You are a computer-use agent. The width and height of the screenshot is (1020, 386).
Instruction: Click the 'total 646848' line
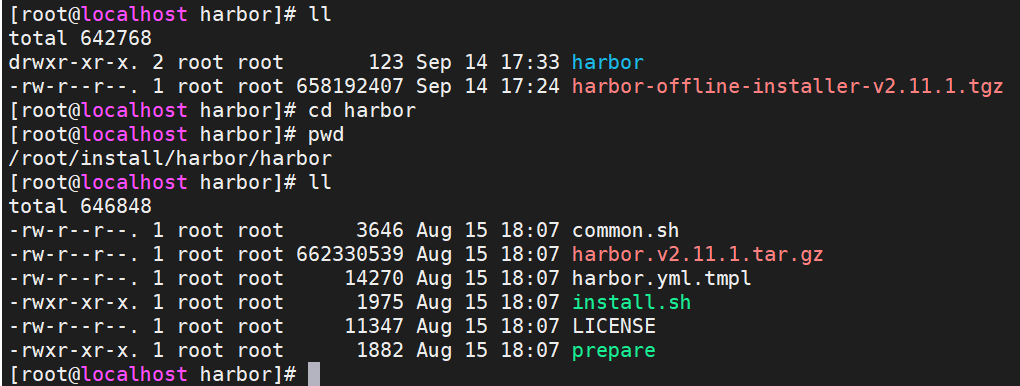[x=80, y=206]
